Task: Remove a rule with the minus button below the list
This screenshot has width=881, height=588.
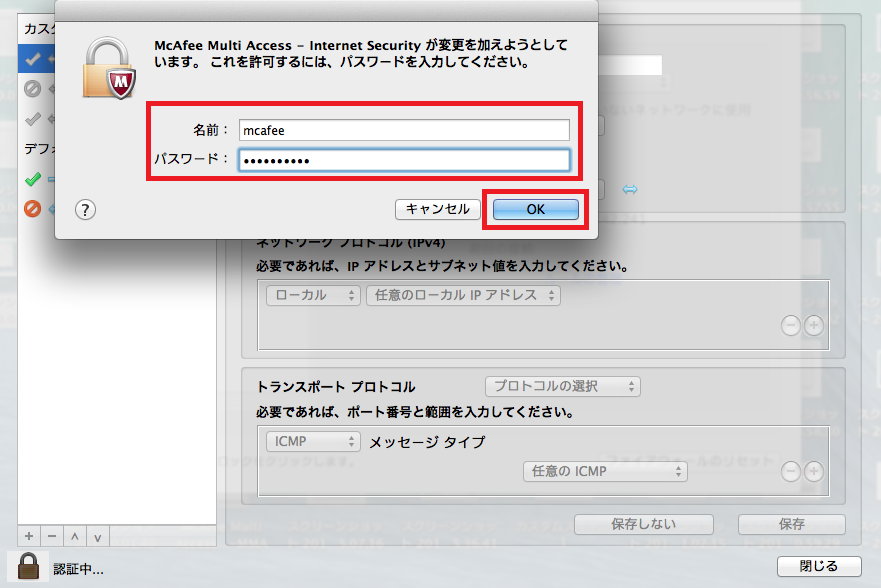Action: tap(52, 536)
